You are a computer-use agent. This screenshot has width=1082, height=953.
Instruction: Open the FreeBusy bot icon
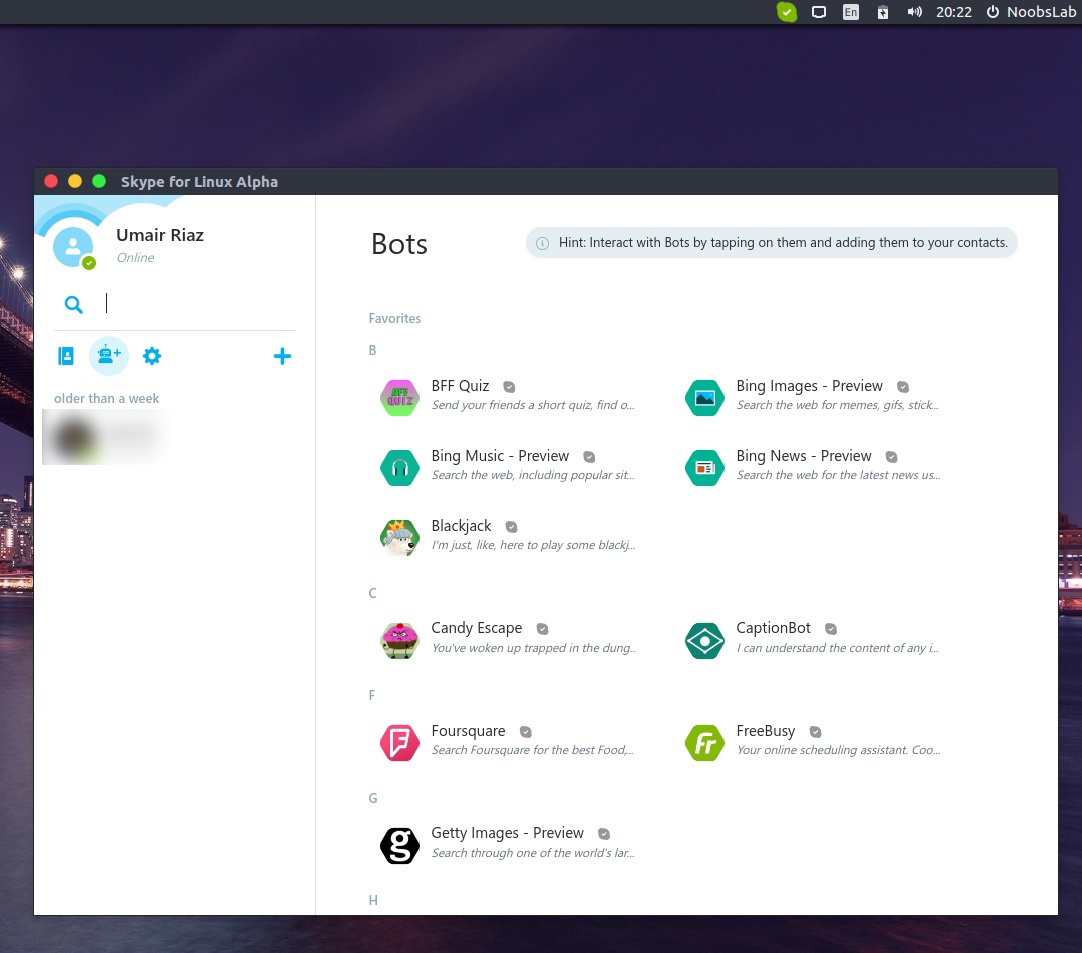tap(705, 743)
